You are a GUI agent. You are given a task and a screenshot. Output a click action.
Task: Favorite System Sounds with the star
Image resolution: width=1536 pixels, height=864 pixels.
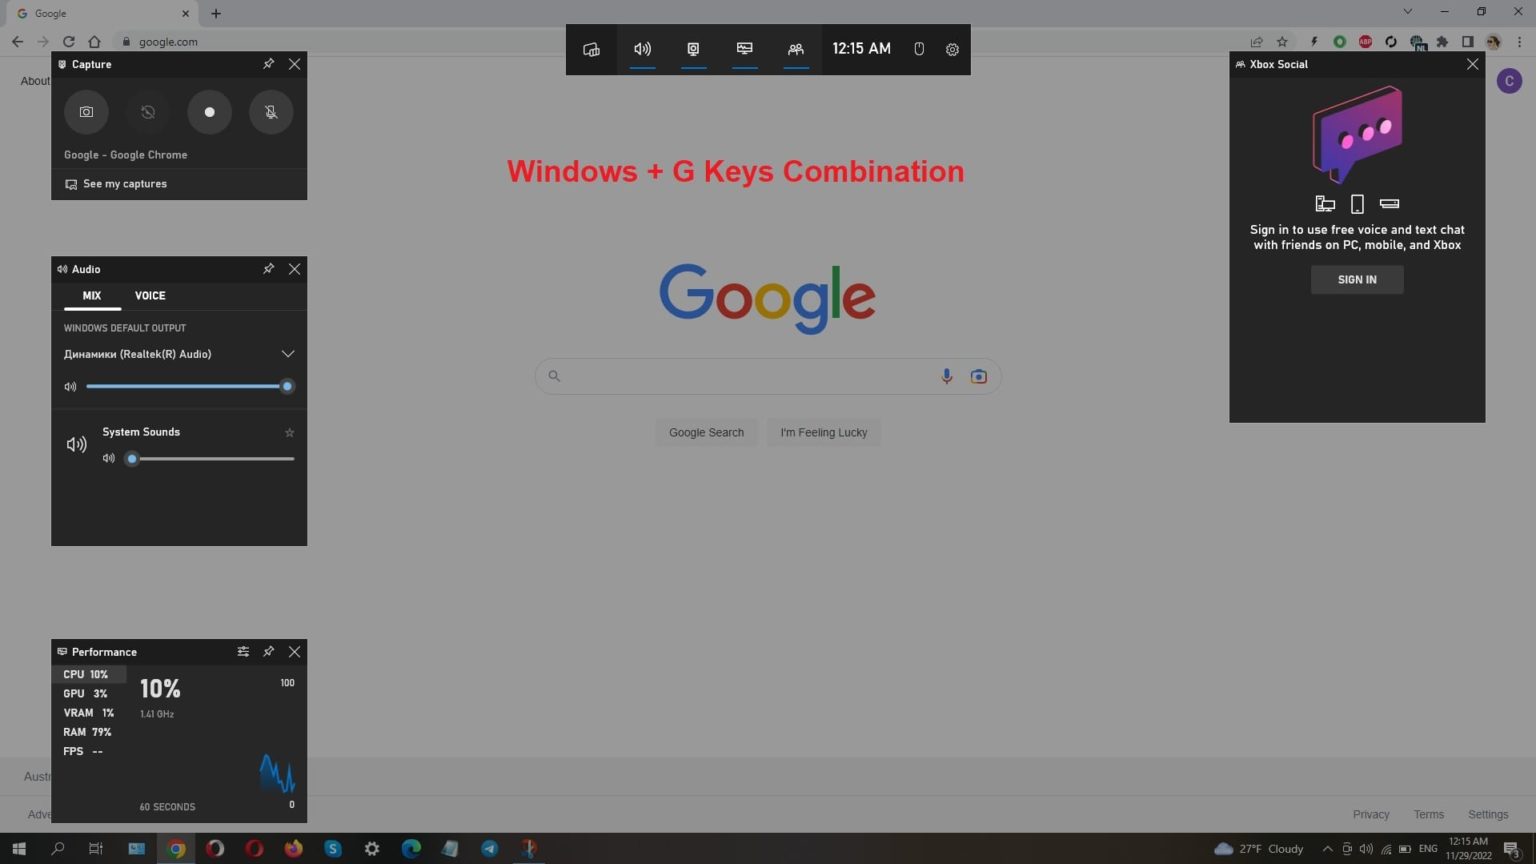coord(289,433)
